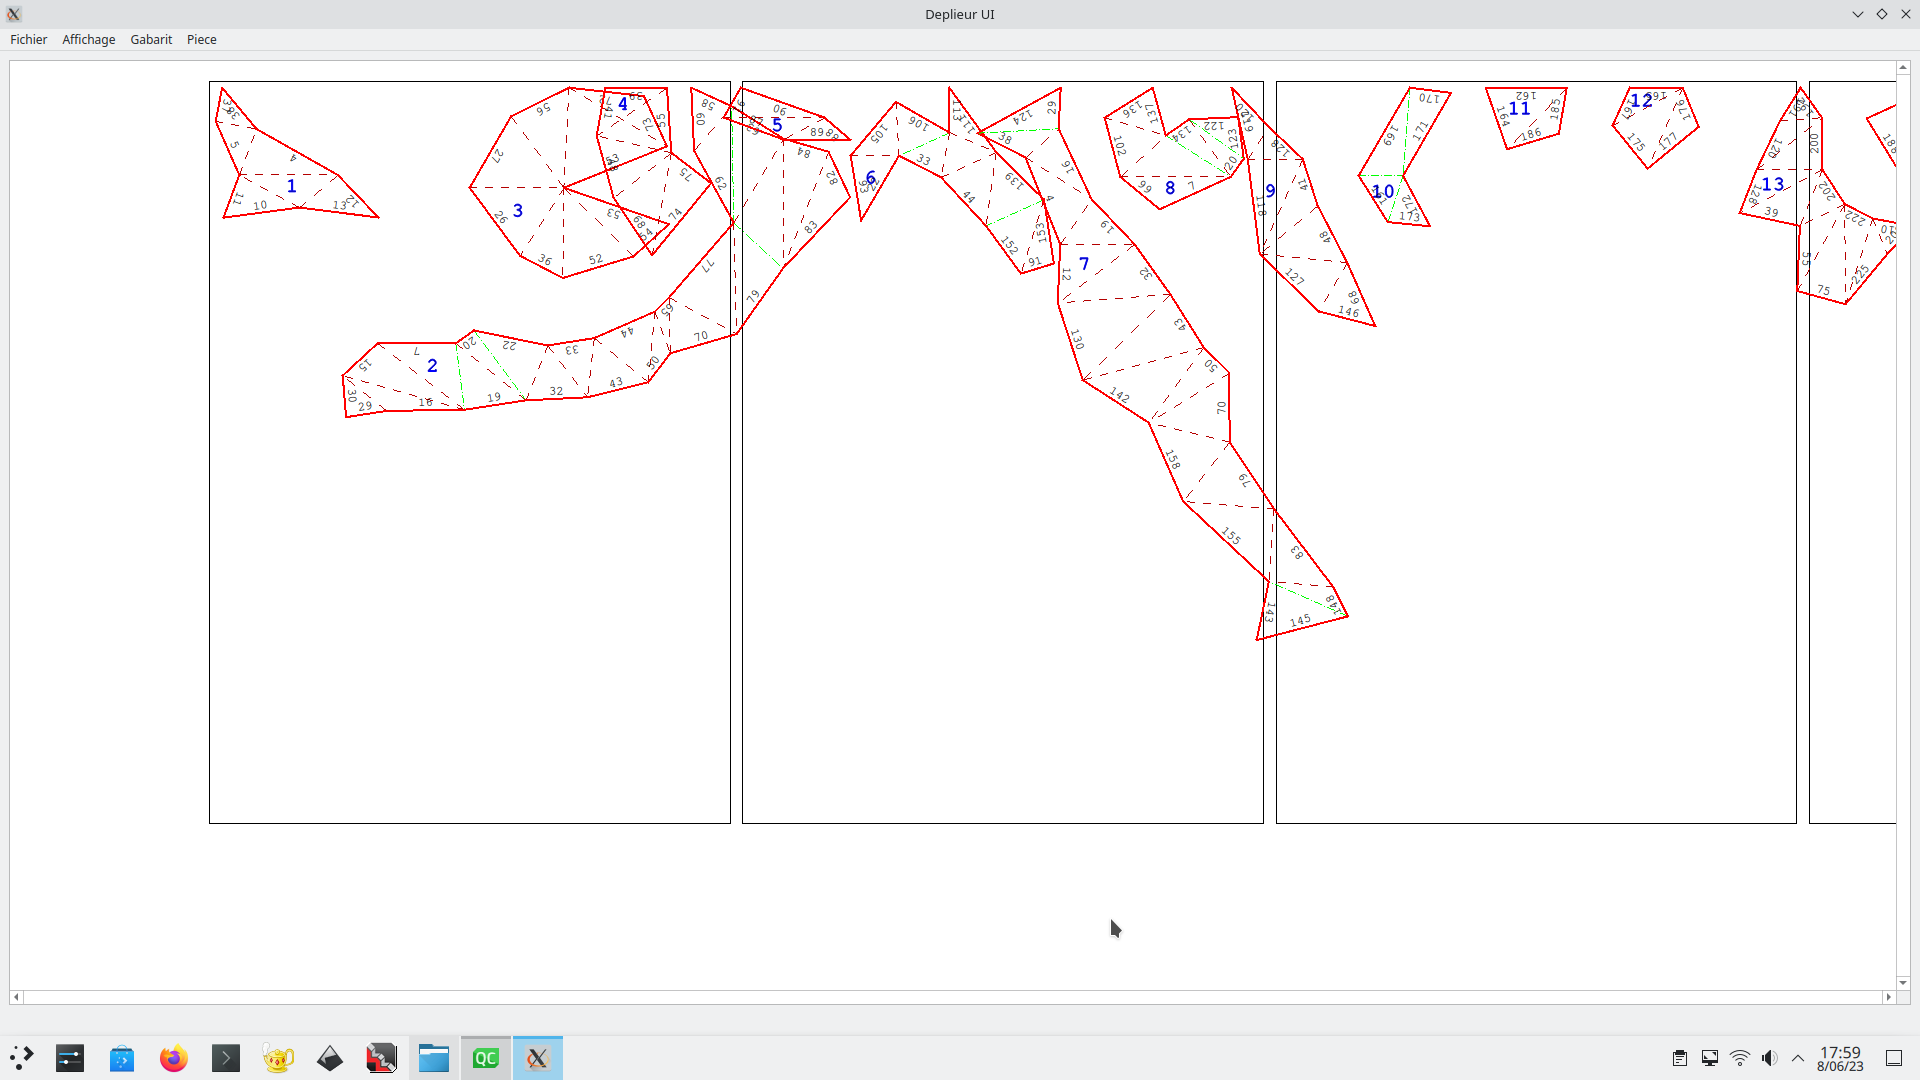Open the Gabarit menu

click(x=151, y=39)
